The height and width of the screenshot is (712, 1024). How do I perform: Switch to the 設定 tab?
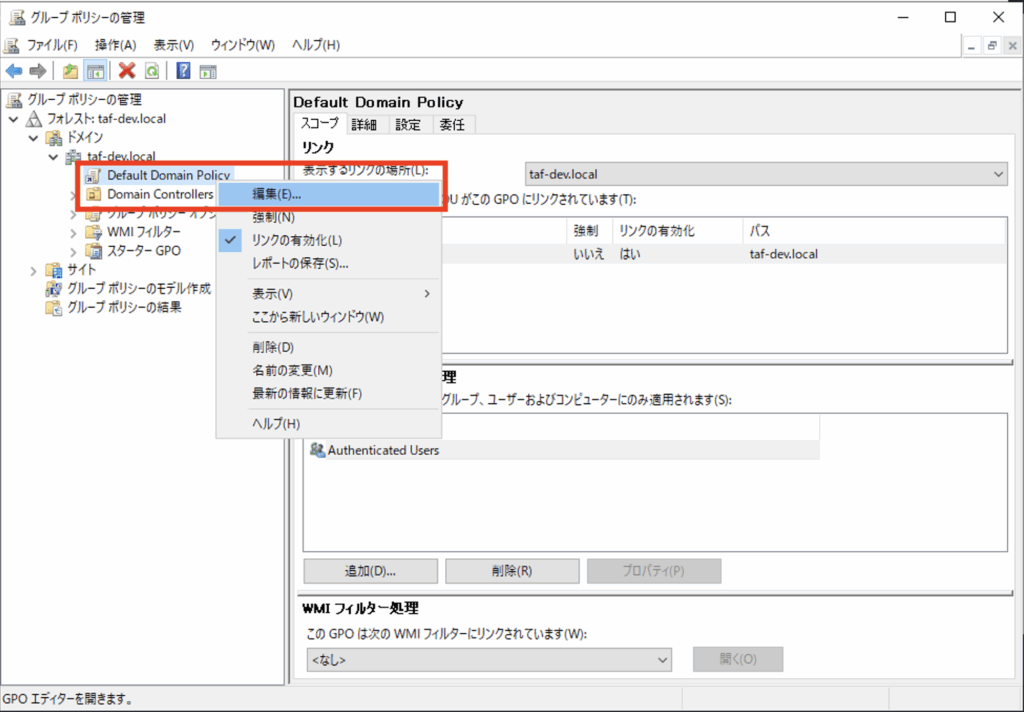click(x=408, y=125)
